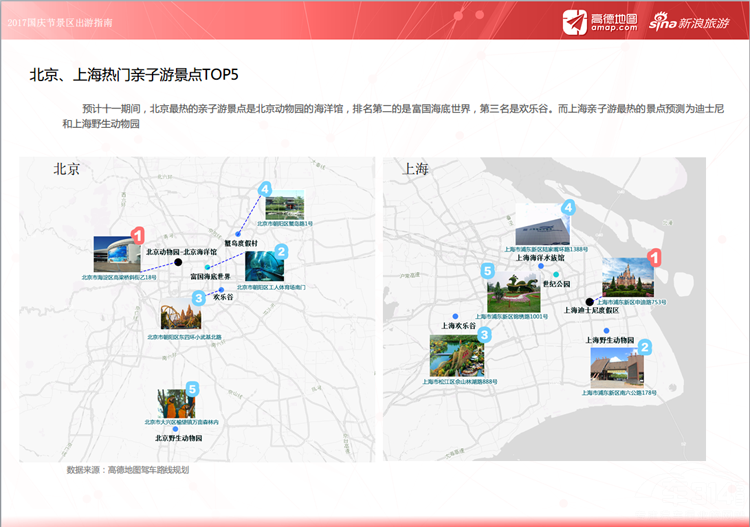This screenshot has width=750, height=527.
Task: Click blue map dot above 上海欢乐谷 label
Action: tap(455, 316)
